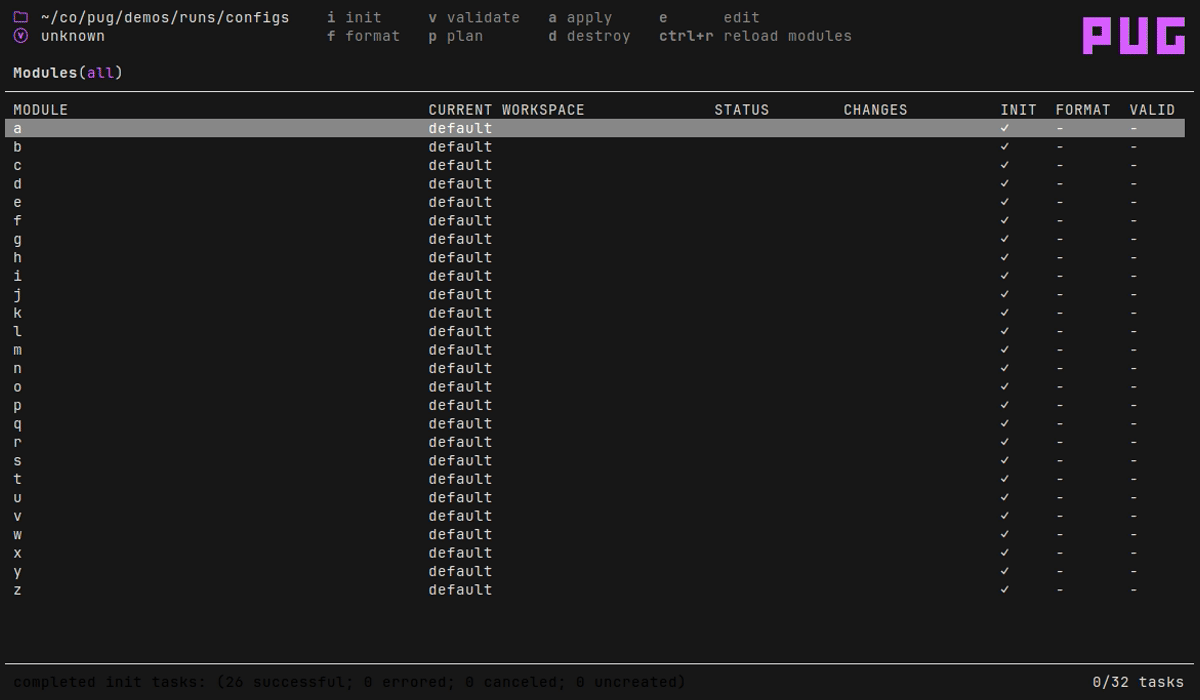Click the destroy command in the header
The image size is (1200, 700).
pyautogui.click(x=589, y=36)
